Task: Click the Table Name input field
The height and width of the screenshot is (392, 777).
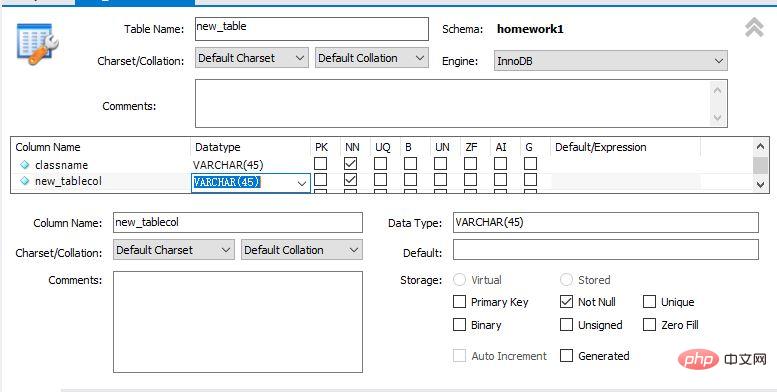Action: click(x=312, y=29)
